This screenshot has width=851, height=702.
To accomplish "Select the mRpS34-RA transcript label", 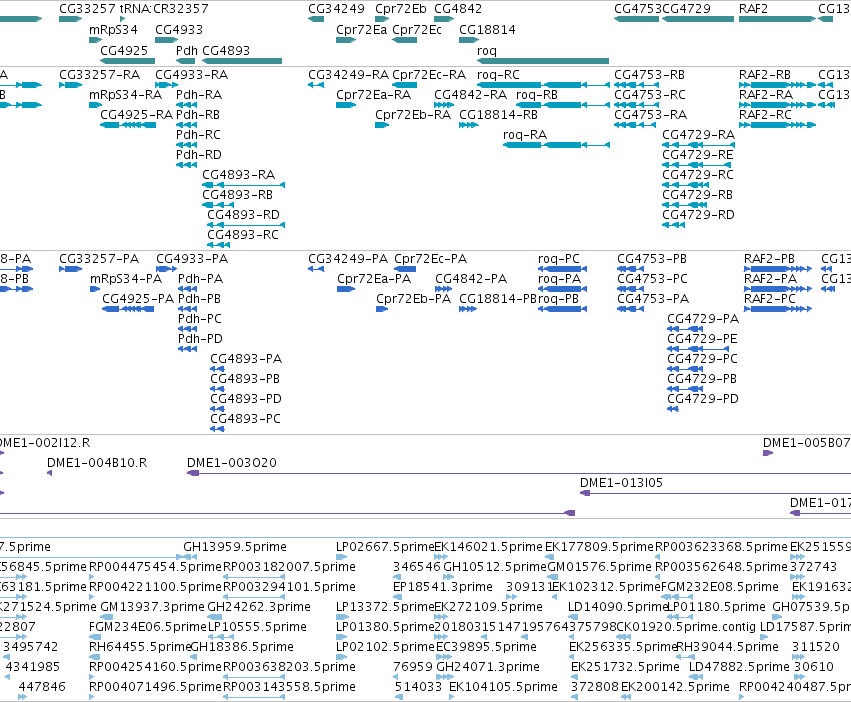I will pyautogui.click(x=125, y=95).
